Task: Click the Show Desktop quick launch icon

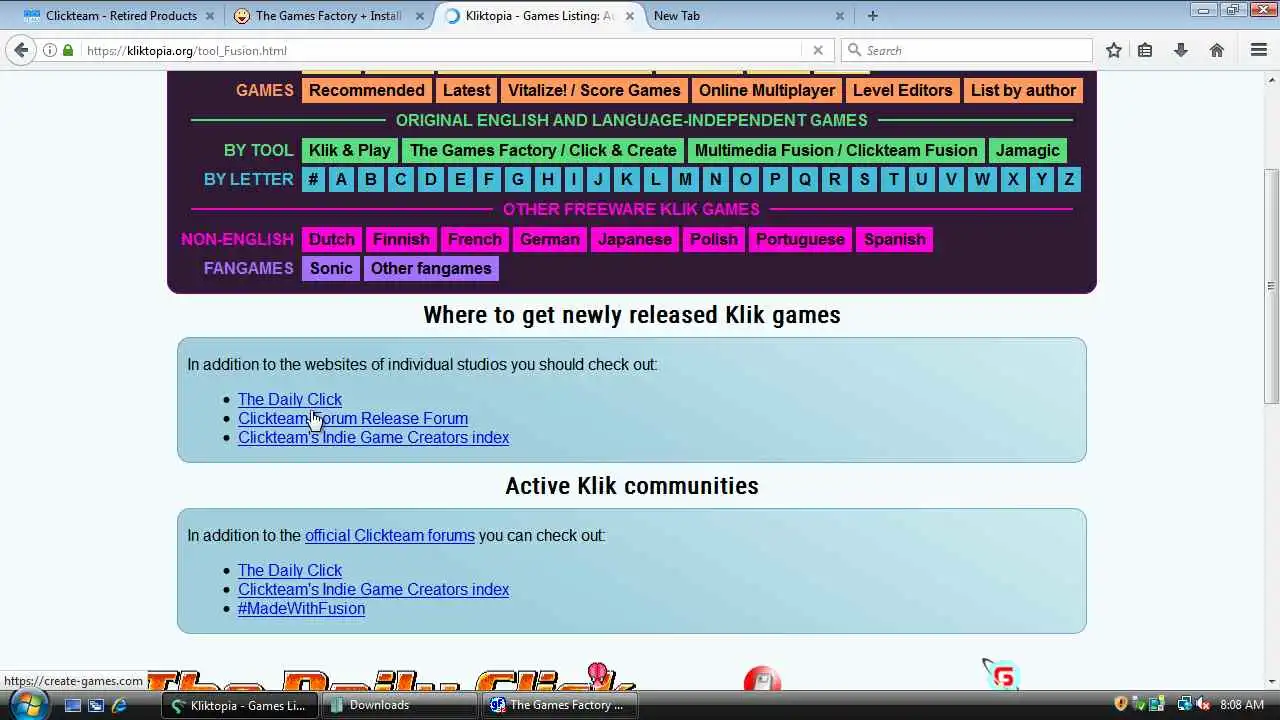Action: coord(72,705)
